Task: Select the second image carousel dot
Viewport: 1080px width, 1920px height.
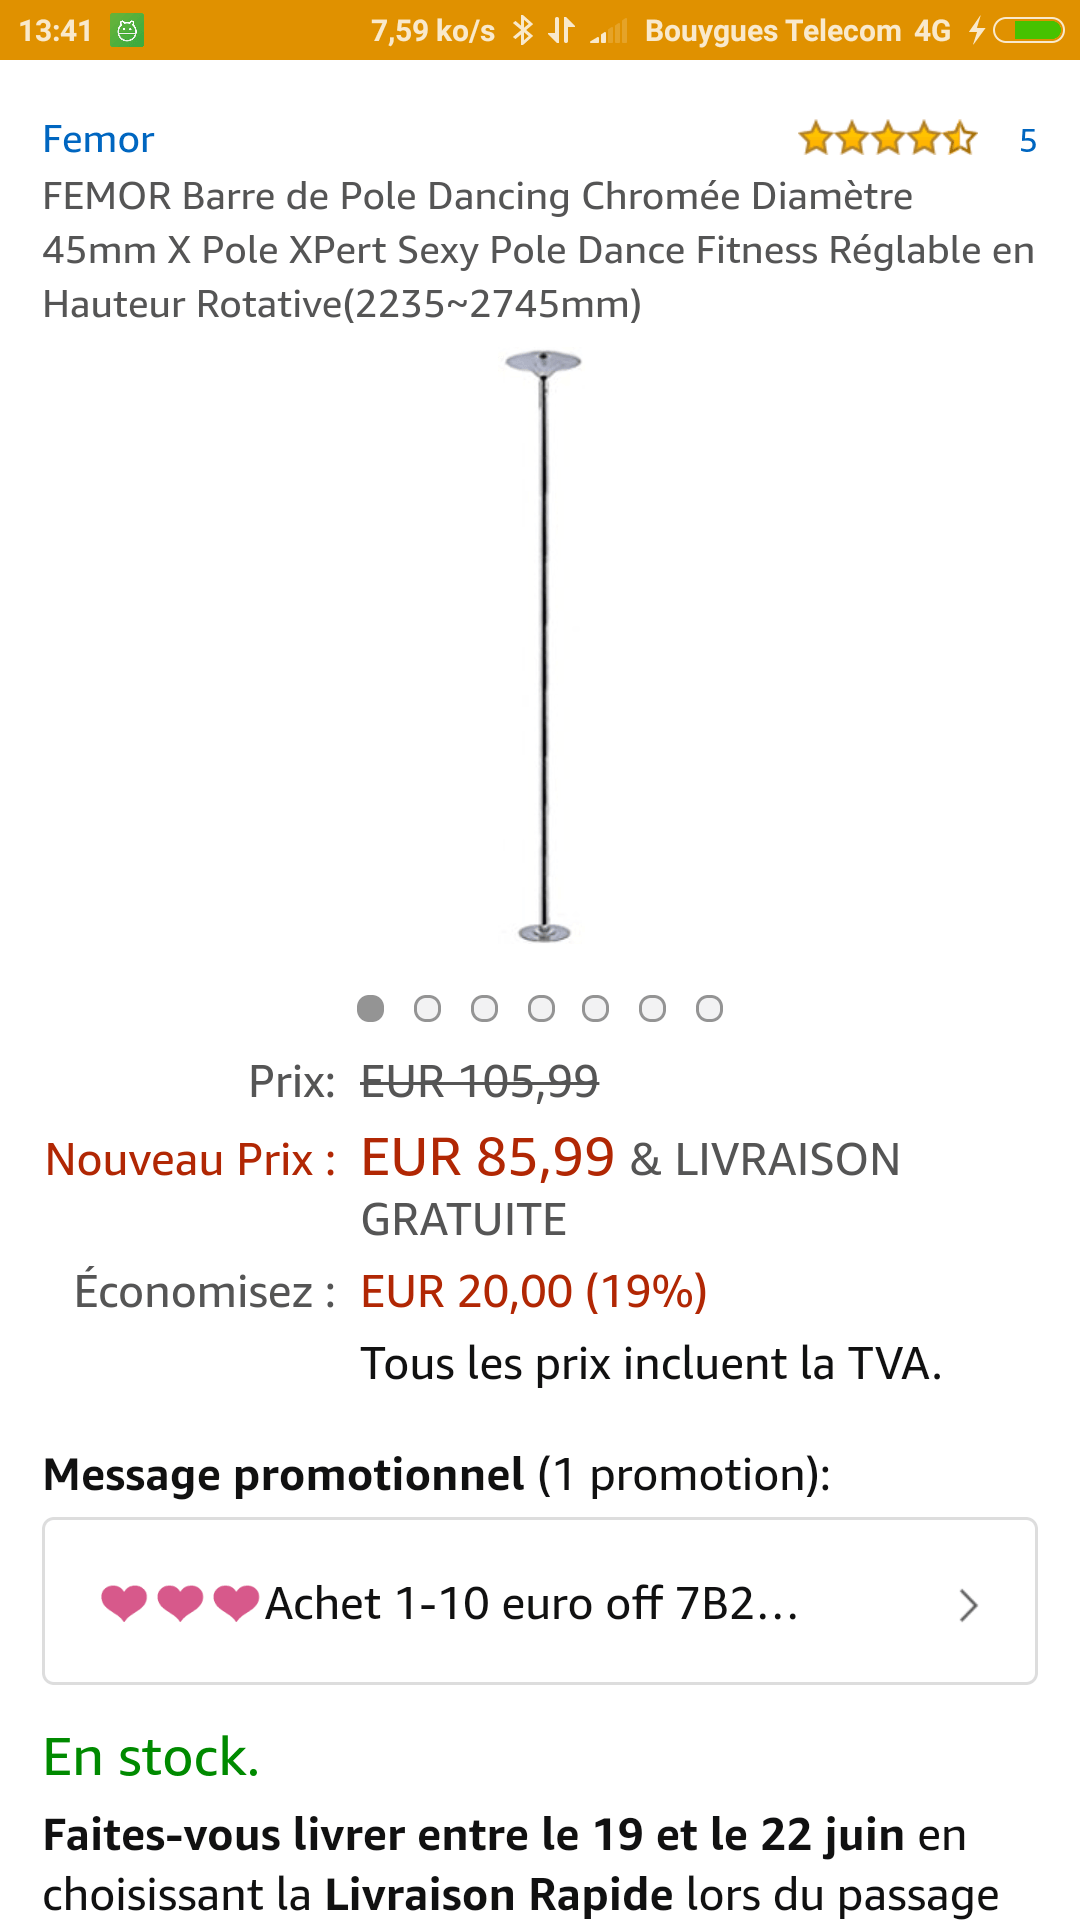Action: pos(427,1008)
